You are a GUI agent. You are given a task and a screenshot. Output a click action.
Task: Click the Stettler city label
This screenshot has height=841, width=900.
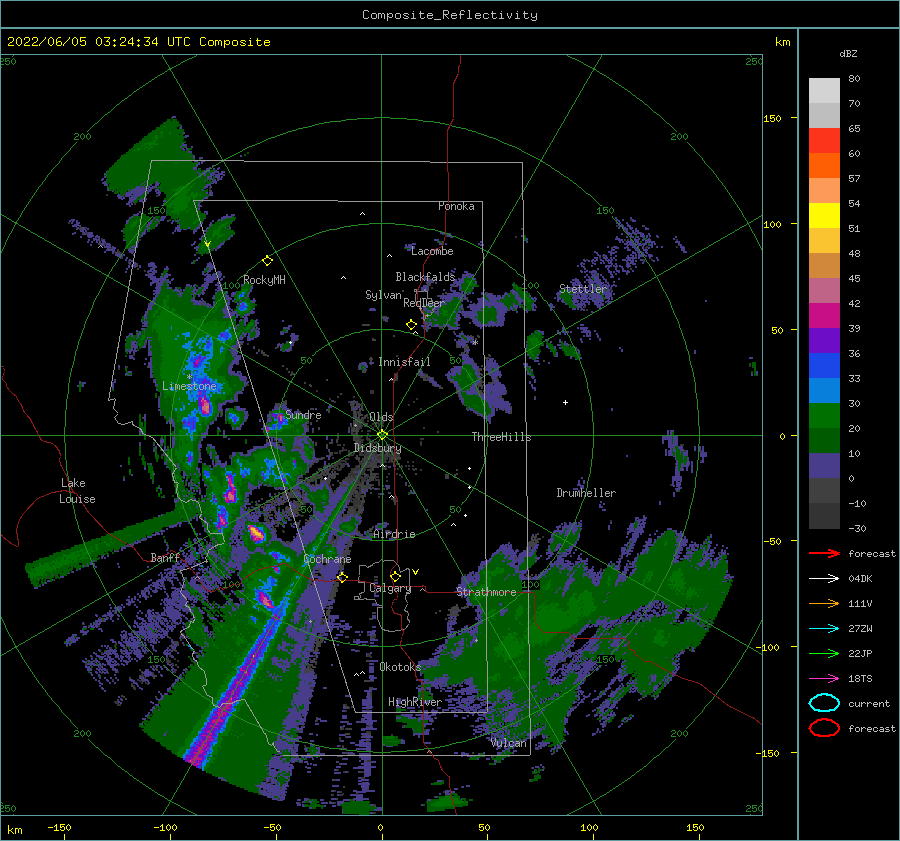(583, 289)
